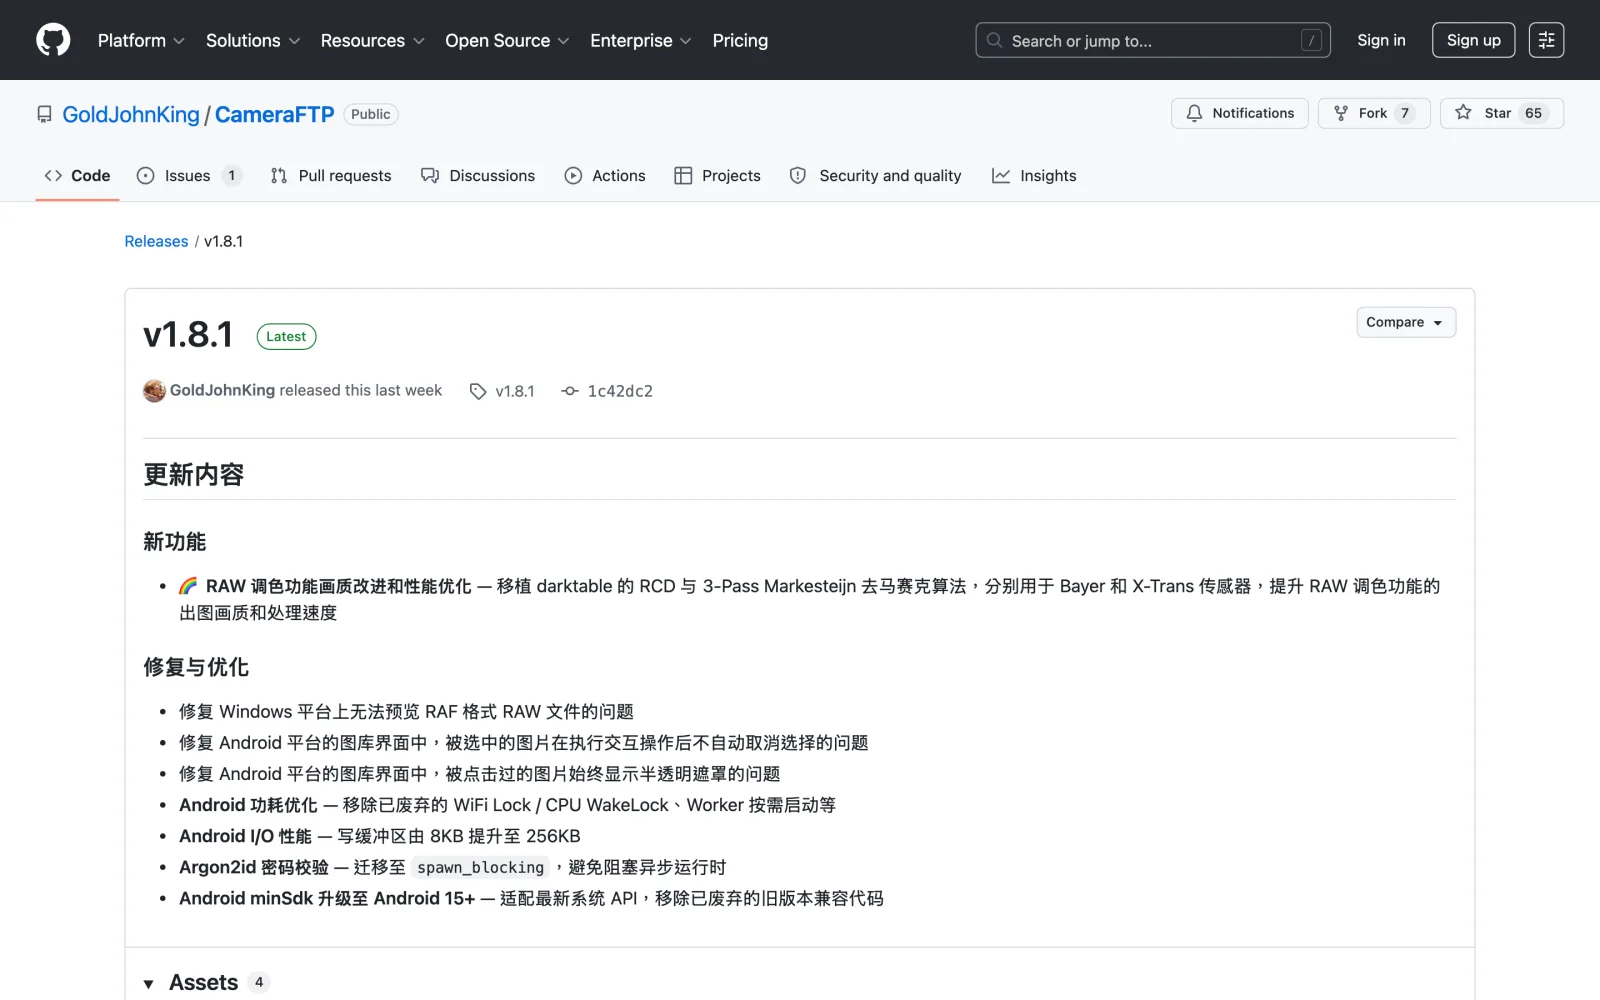Image resolution: width=1600 pixels, height=1000 pixels.
Task: Click the 新功能 heading
Action: pos(175,541)
